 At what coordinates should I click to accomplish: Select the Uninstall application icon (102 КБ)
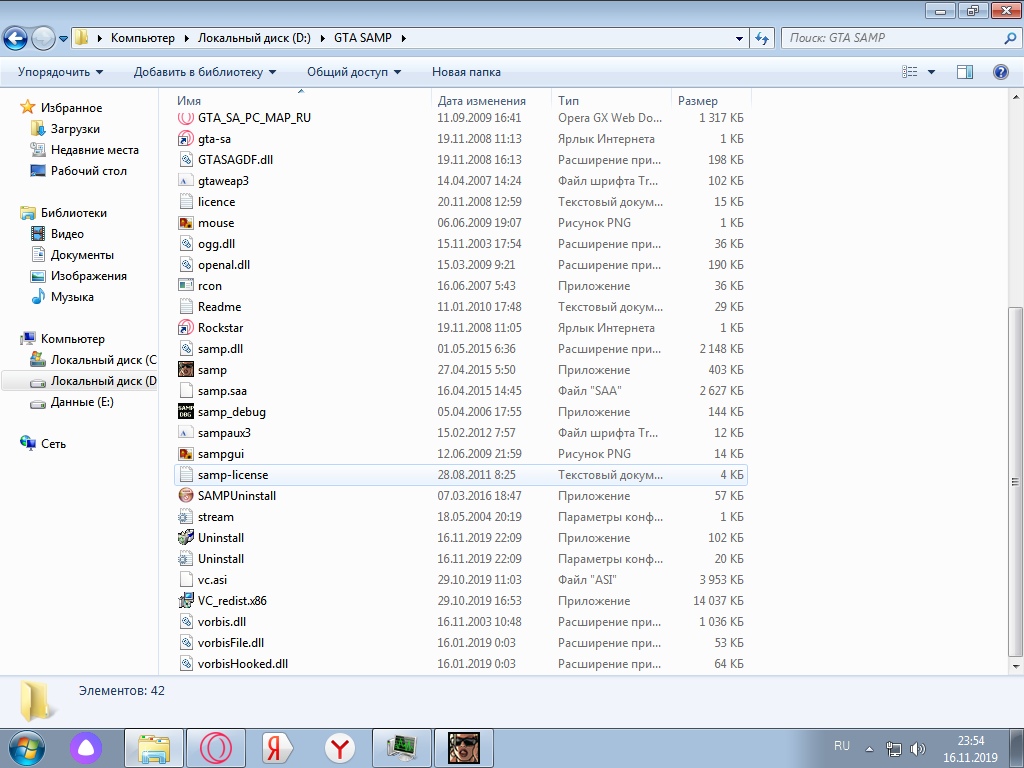[186, 537]
